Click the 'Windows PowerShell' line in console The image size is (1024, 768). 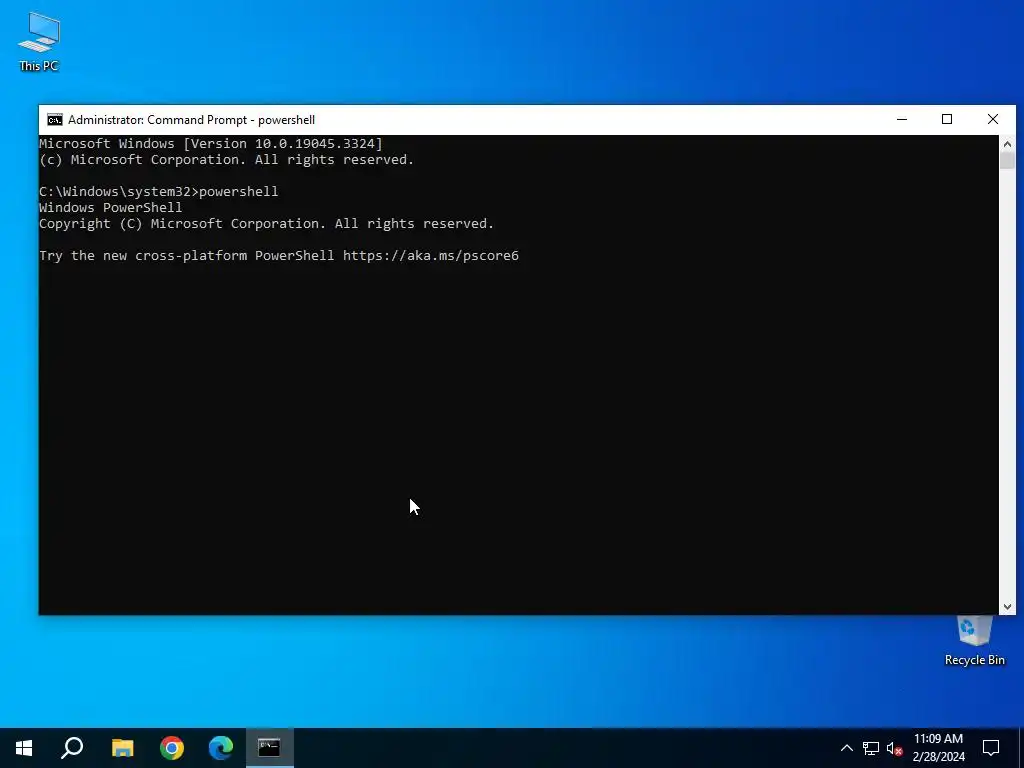(110, 208)
